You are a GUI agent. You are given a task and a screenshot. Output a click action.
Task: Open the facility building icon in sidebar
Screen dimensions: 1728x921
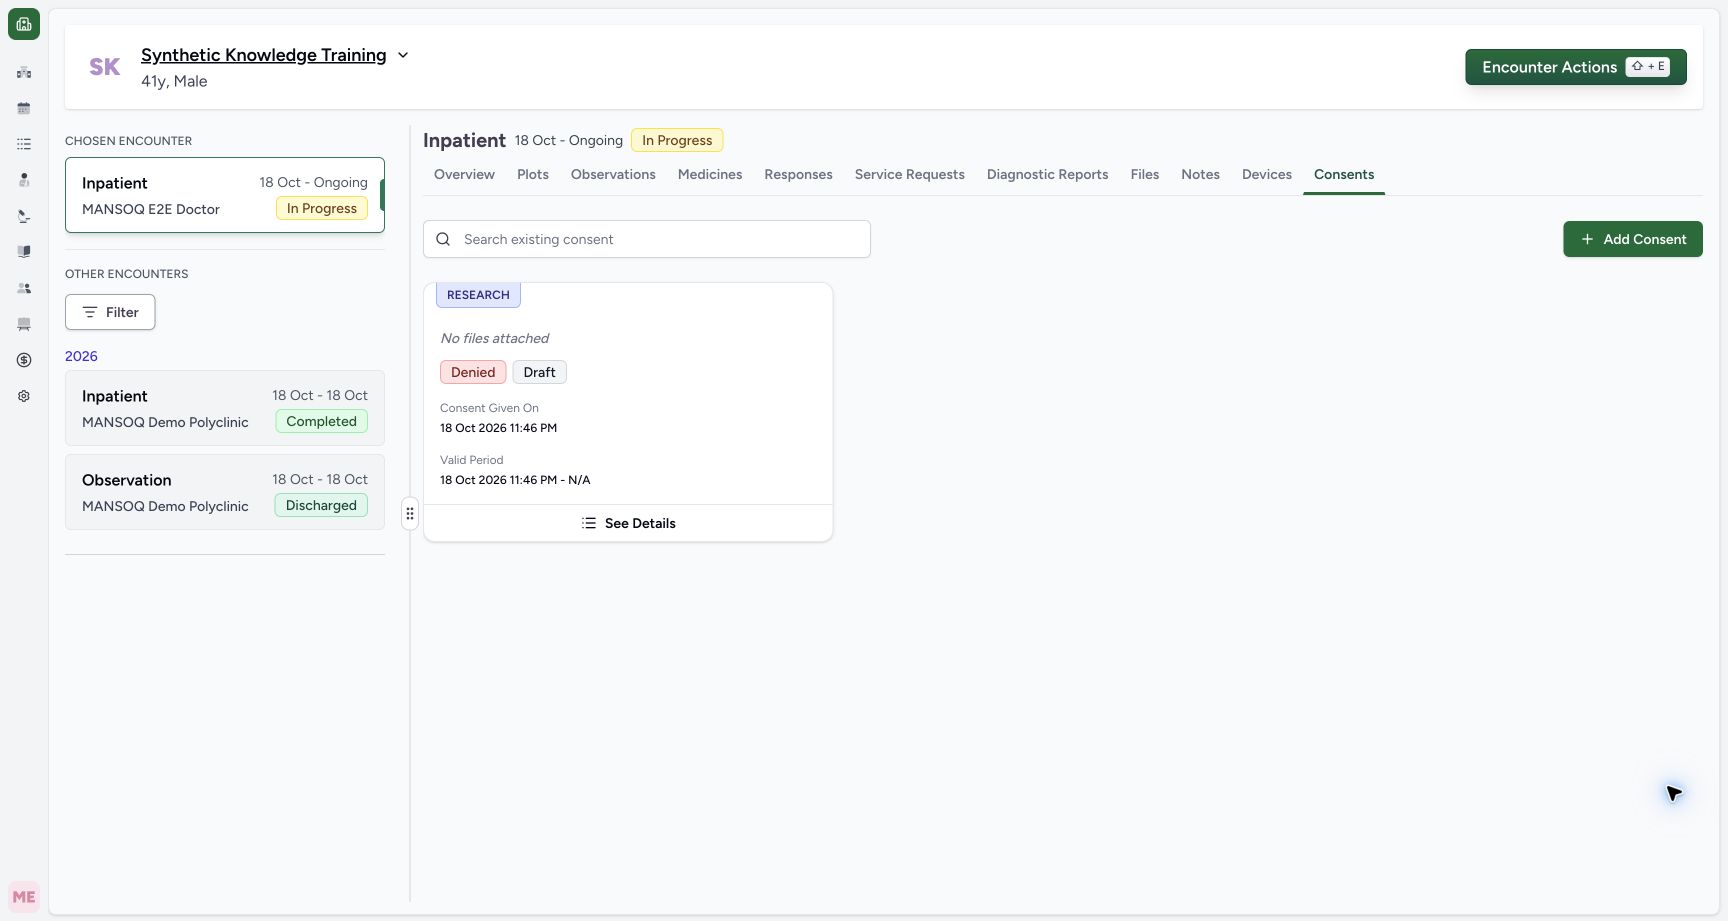coord(24,72)
